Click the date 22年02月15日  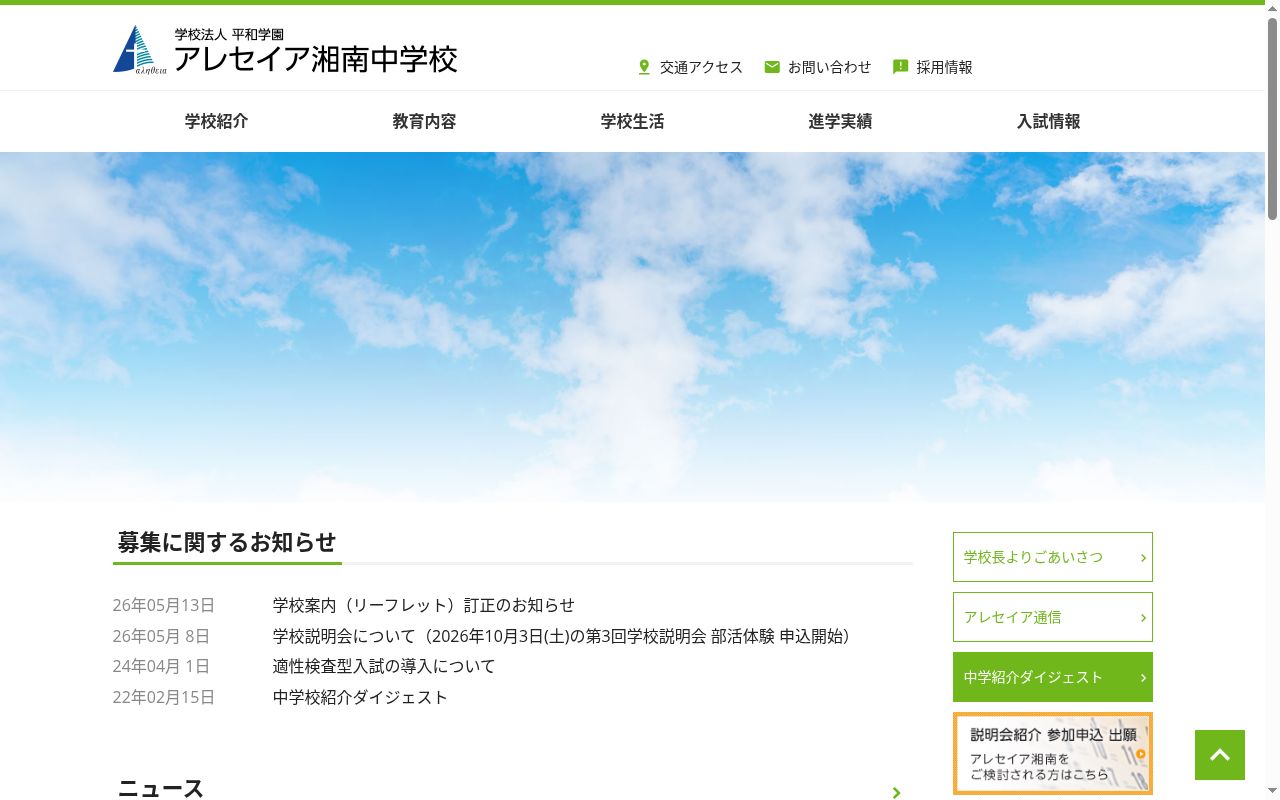coord(164,697)
